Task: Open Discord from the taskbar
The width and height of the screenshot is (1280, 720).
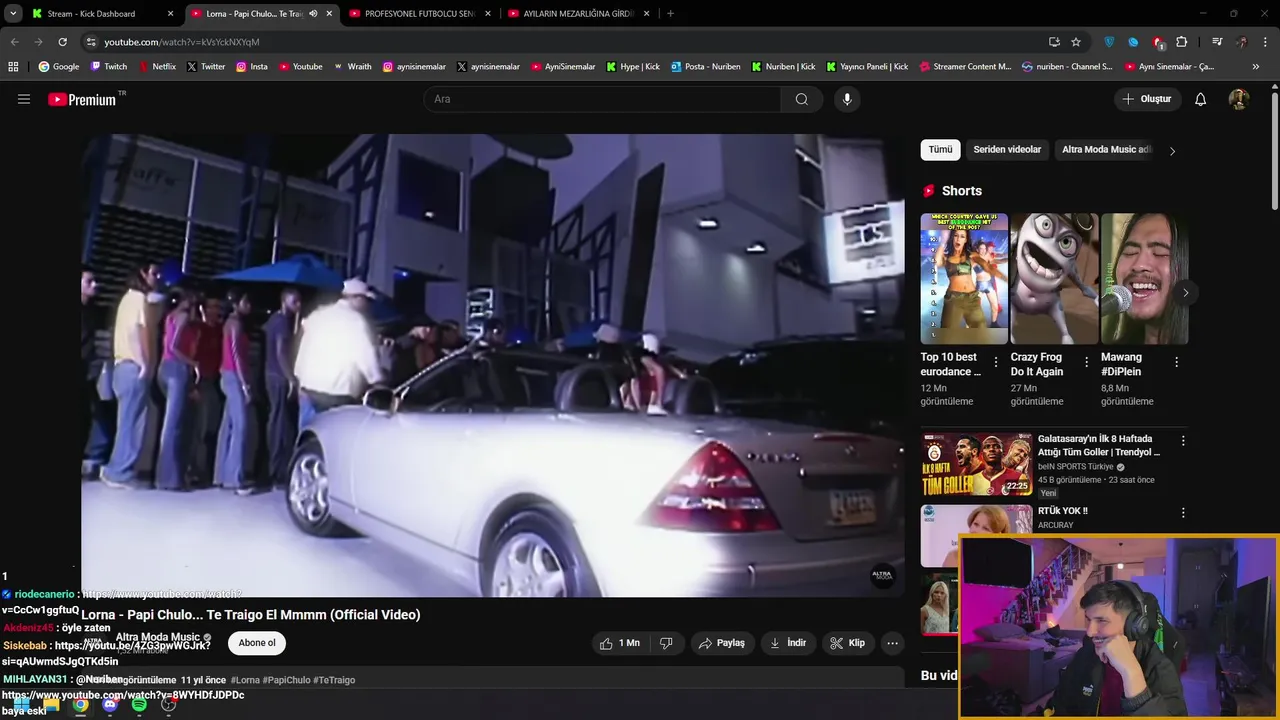Action: click(110, 705)
